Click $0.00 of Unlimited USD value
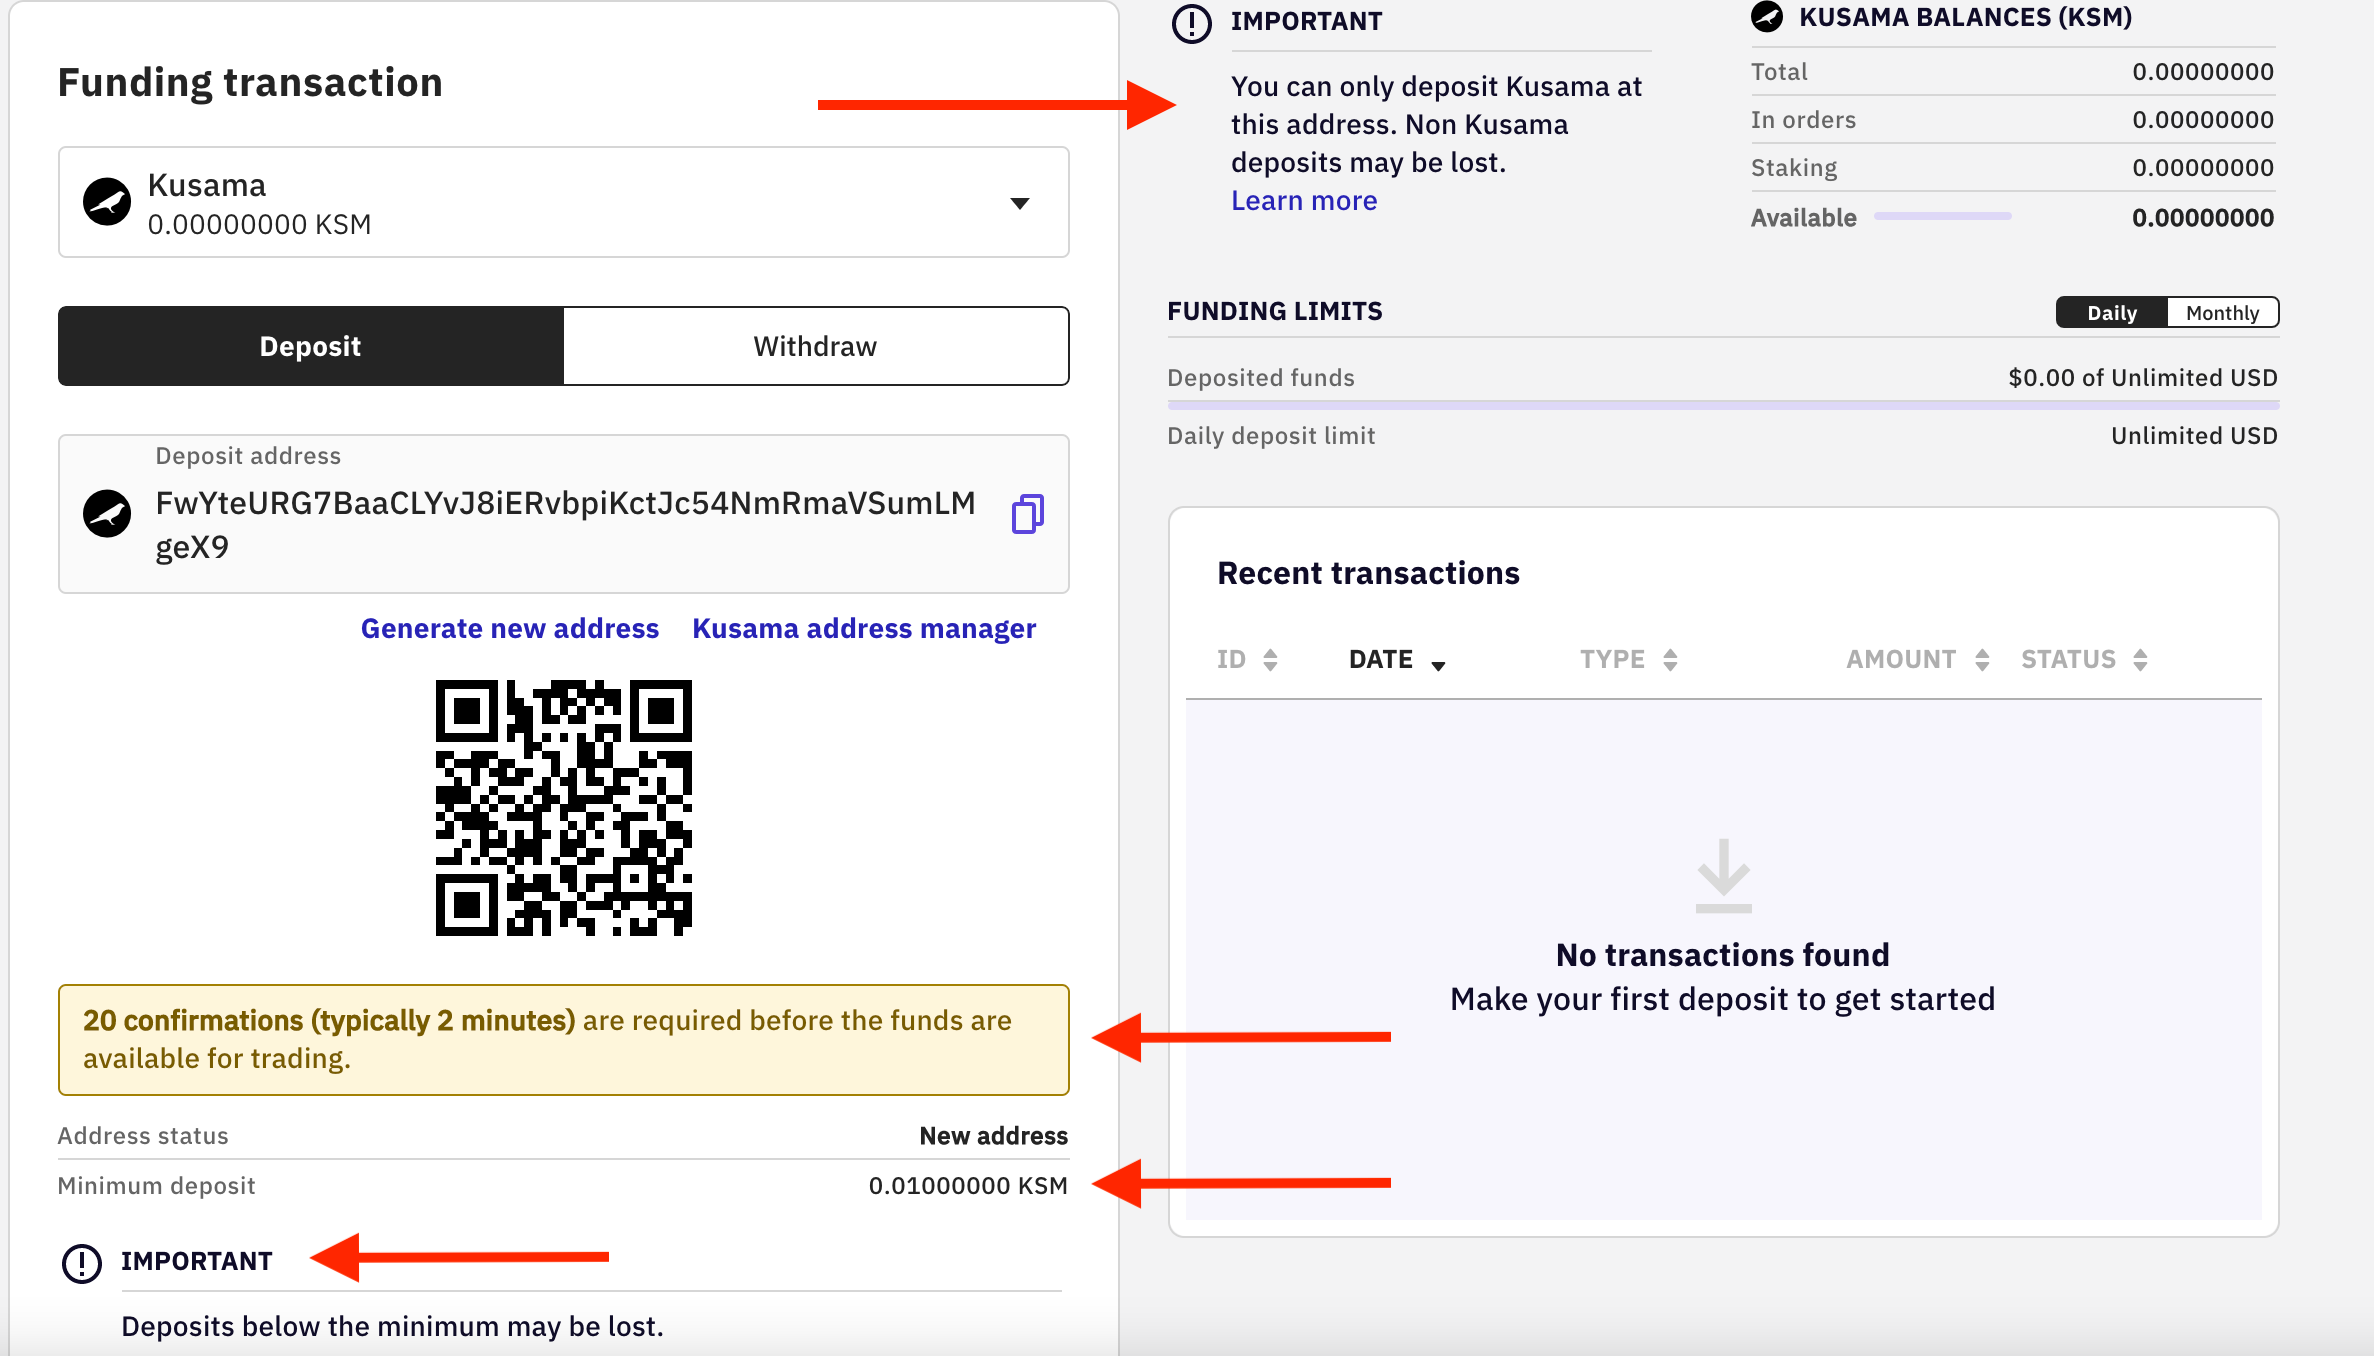This screenshot has height=1356, width=2374. click(2143, 378)
